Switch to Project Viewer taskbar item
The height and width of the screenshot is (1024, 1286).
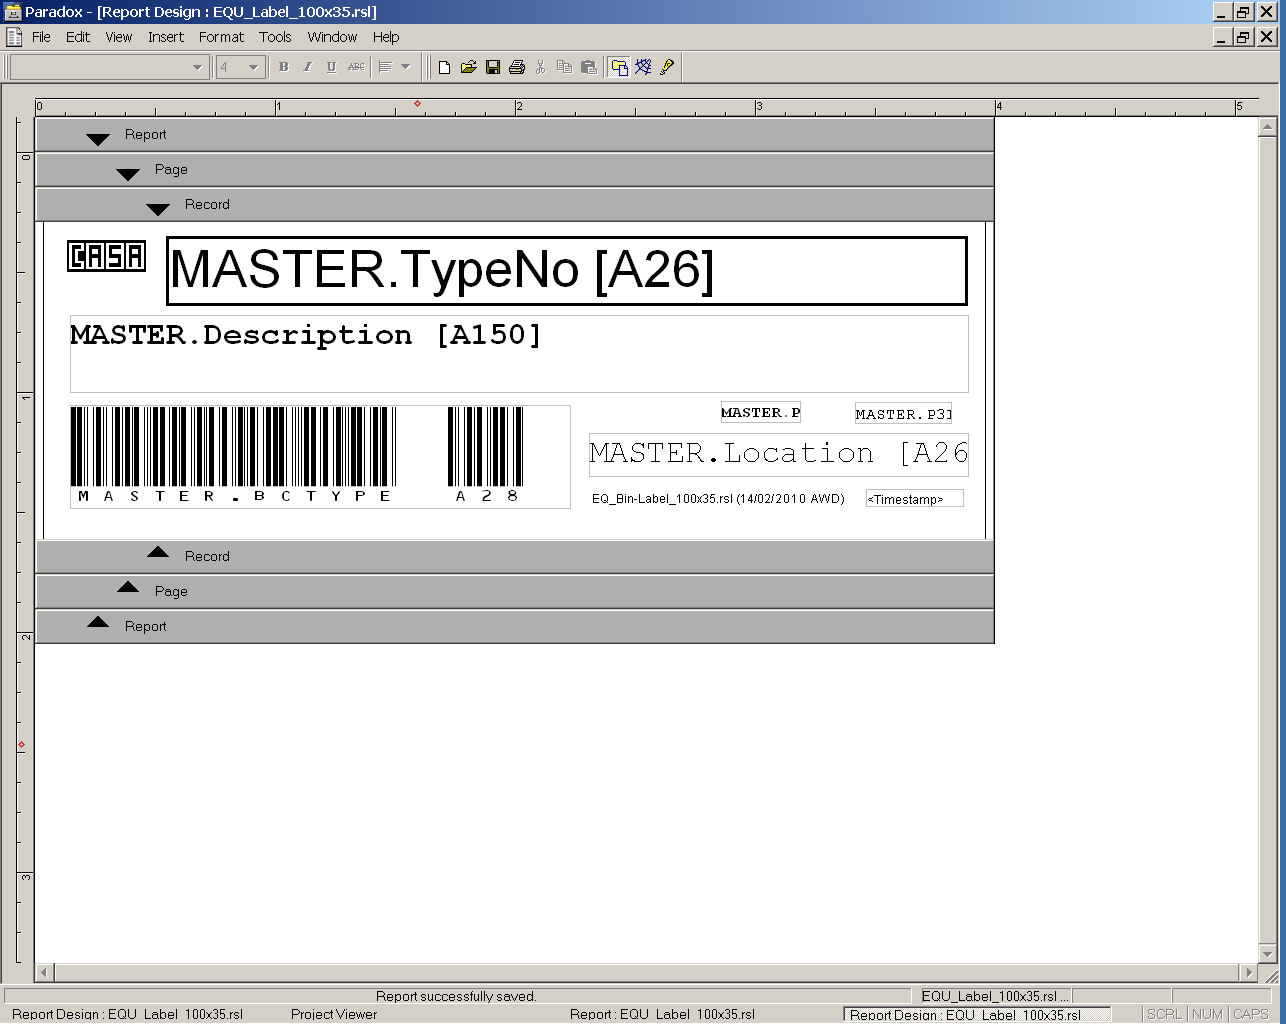coord(334,1014)
